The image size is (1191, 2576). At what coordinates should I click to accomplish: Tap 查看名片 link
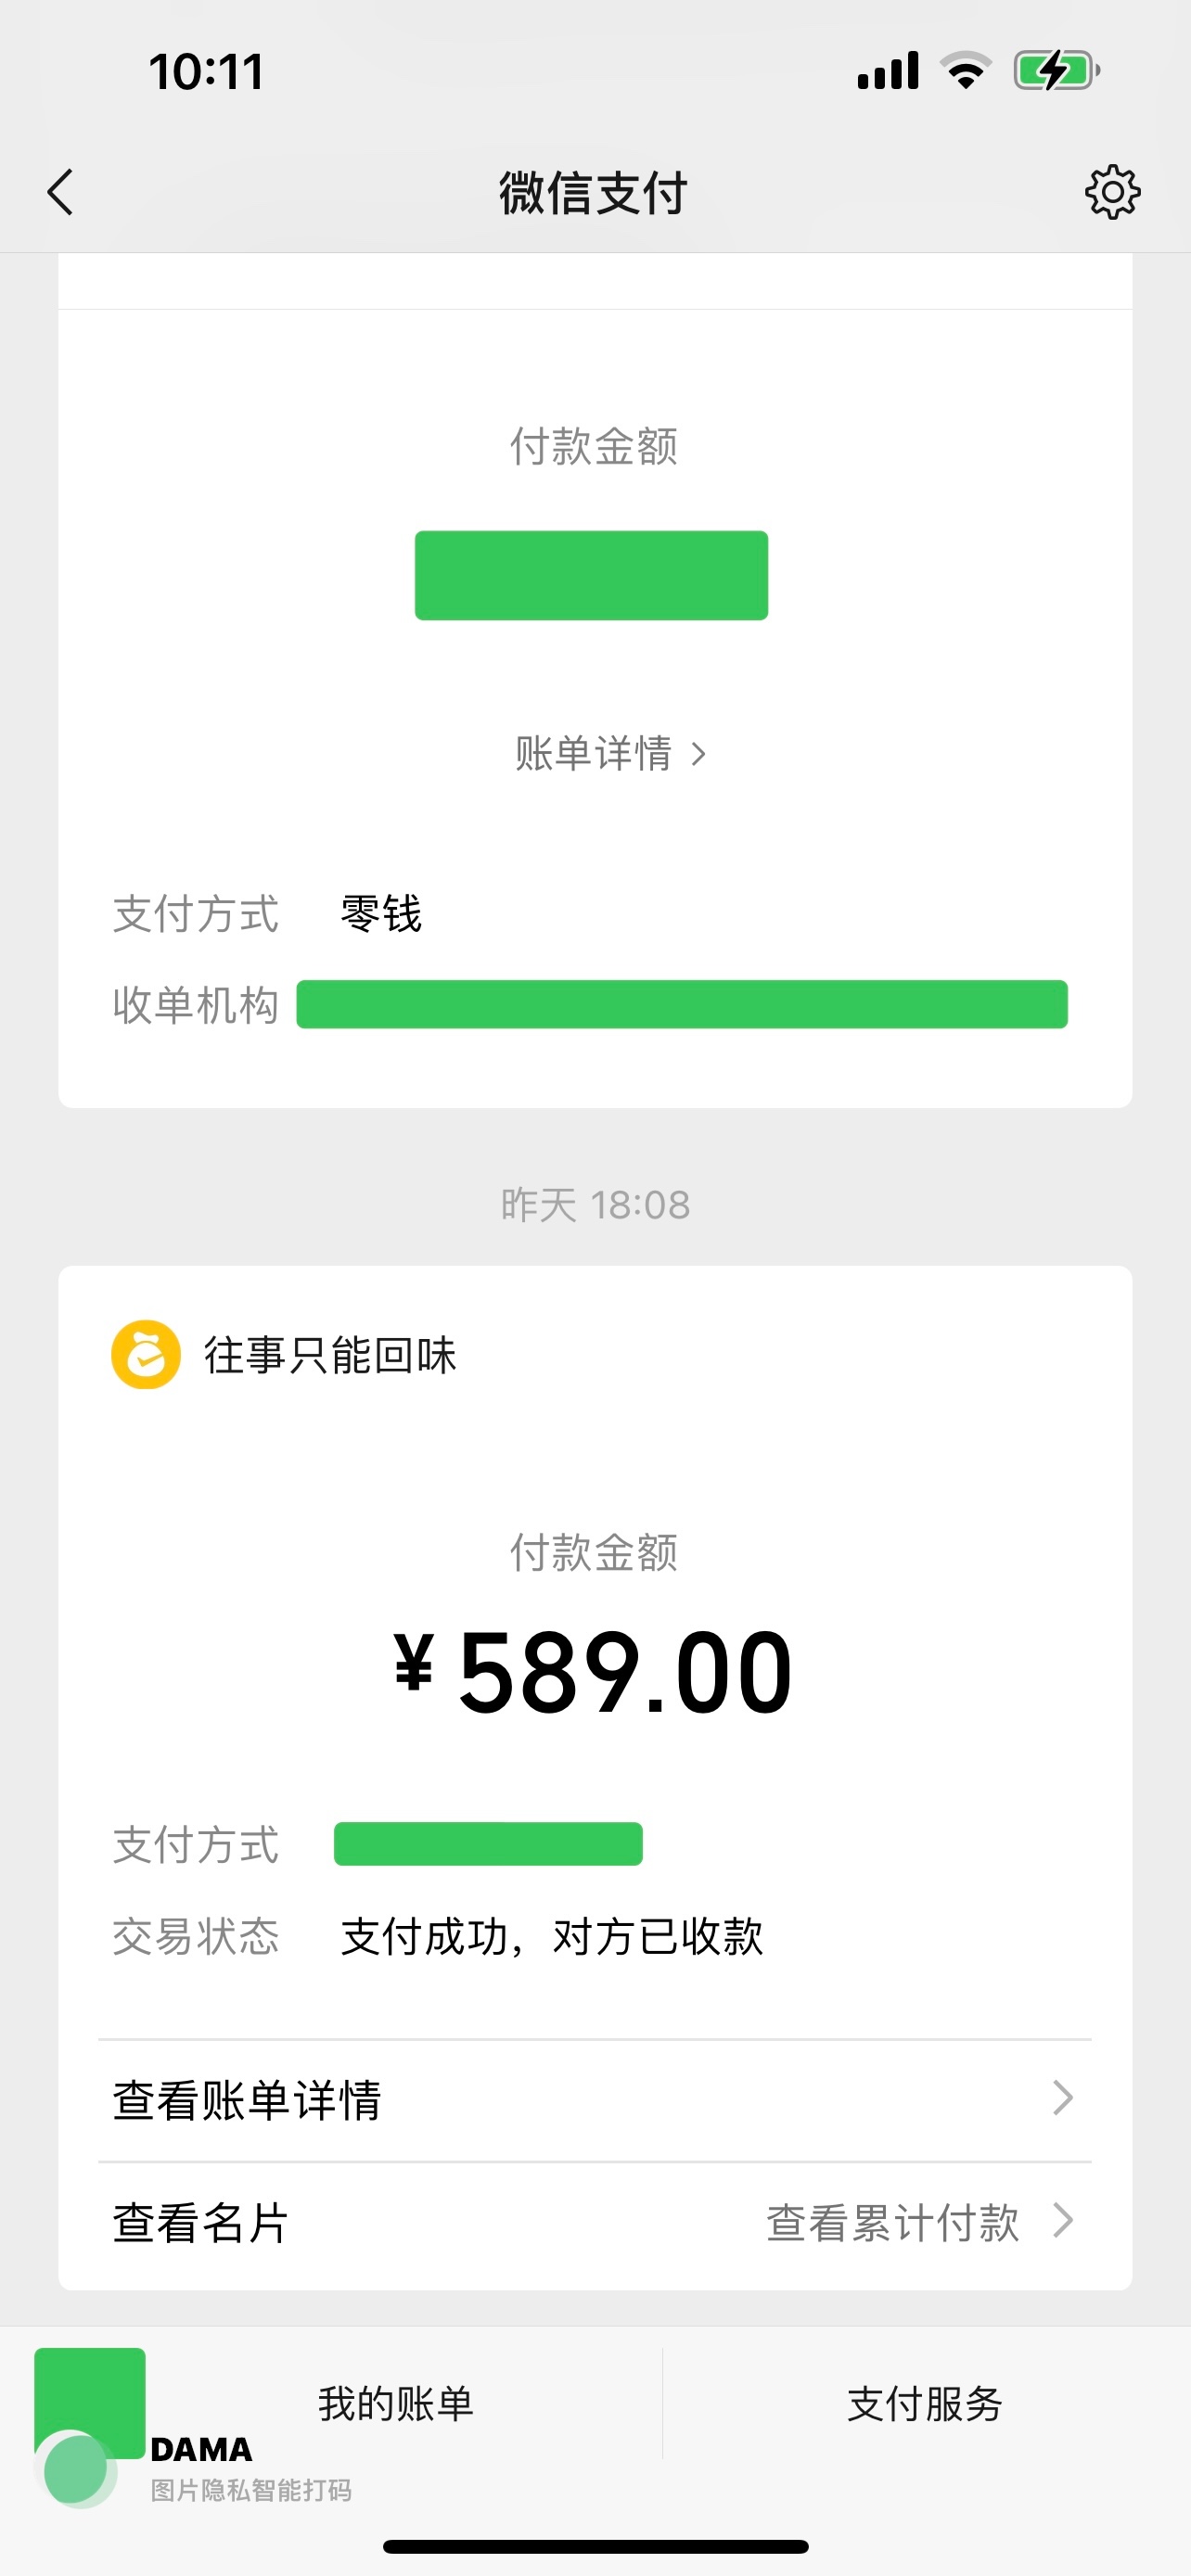pyautogui.click(x=201, y=2223)
